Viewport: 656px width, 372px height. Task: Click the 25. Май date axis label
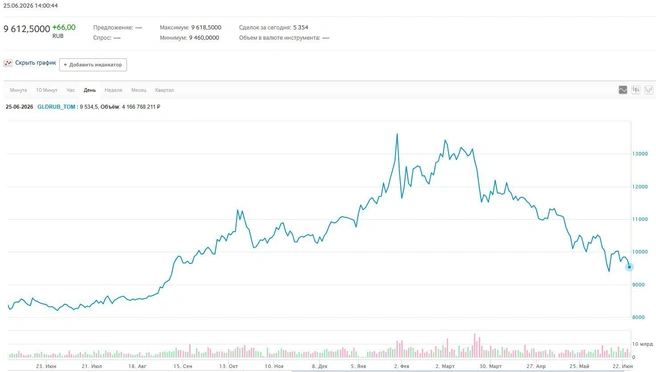tap(579, 366)
